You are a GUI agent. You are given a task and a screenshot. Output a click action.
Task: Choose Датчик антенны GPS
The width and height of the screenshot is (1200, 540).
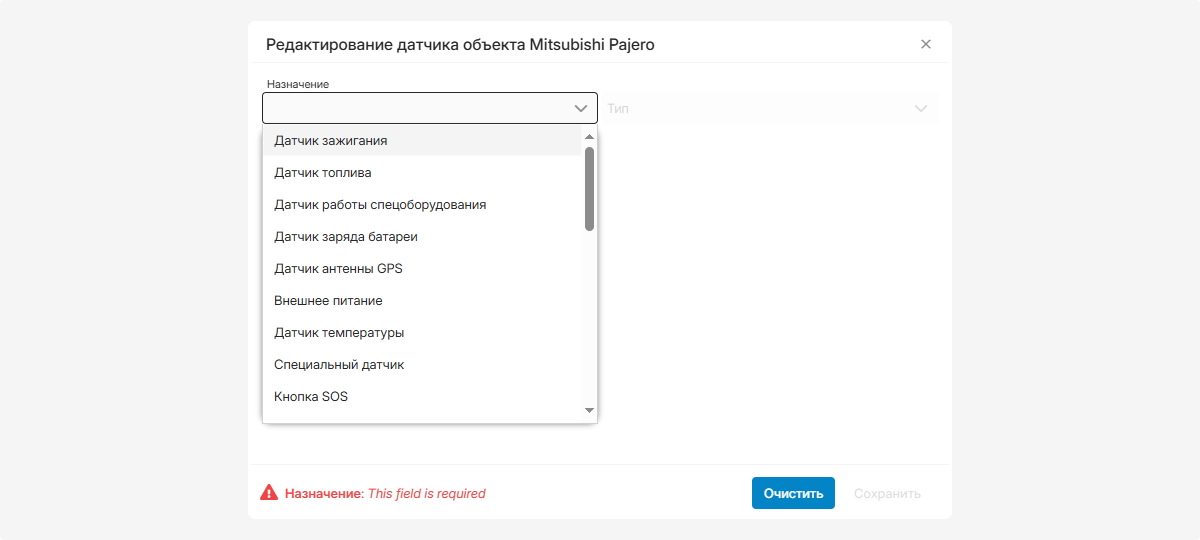338,269
